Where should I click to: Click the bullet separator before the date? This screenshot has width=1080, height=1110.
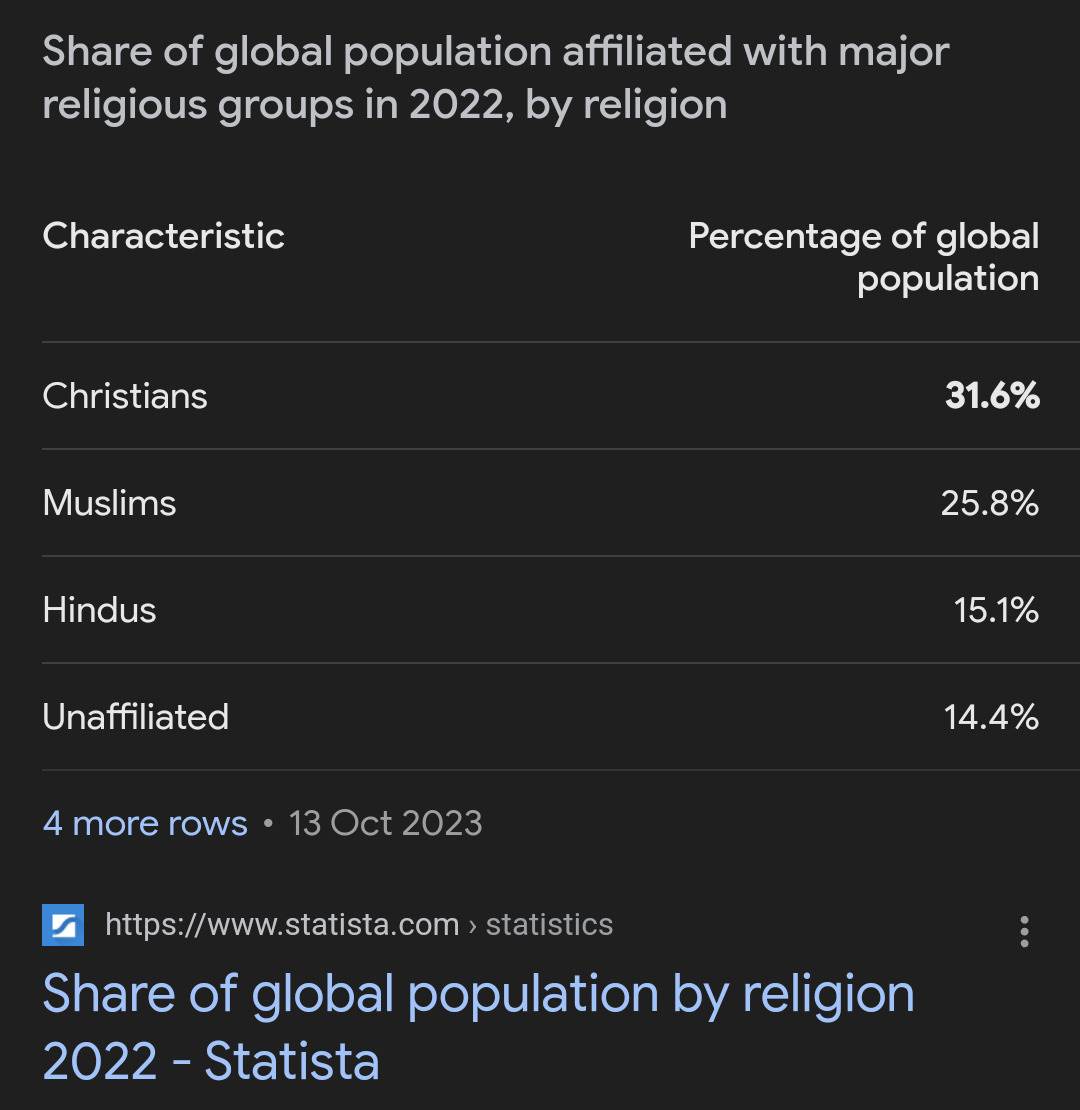(x=268, y=824)
